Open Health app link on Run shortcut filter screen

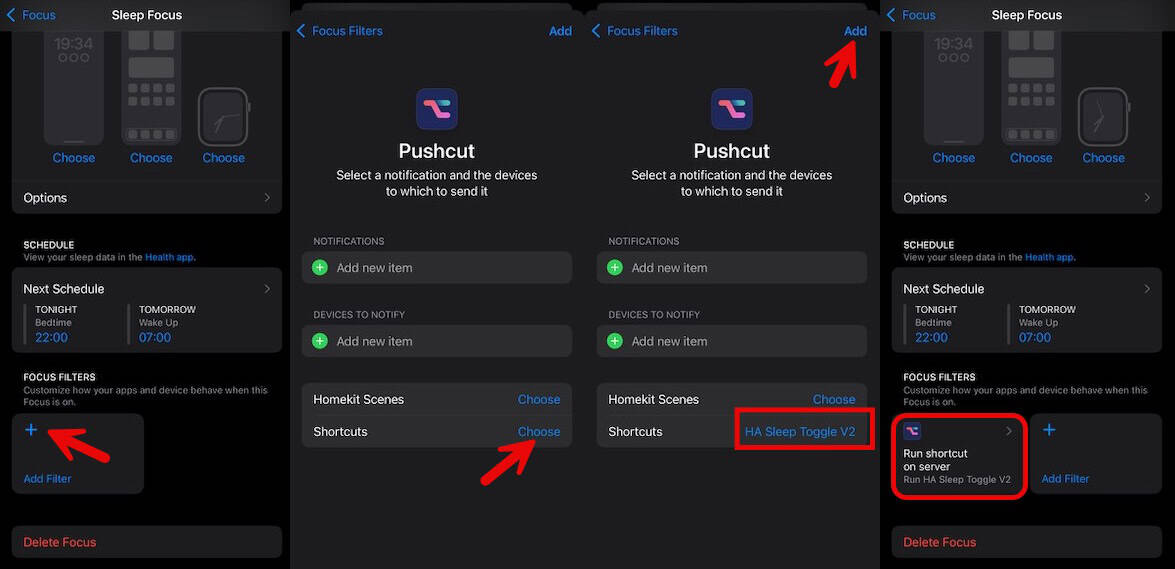coord(1049,257)
